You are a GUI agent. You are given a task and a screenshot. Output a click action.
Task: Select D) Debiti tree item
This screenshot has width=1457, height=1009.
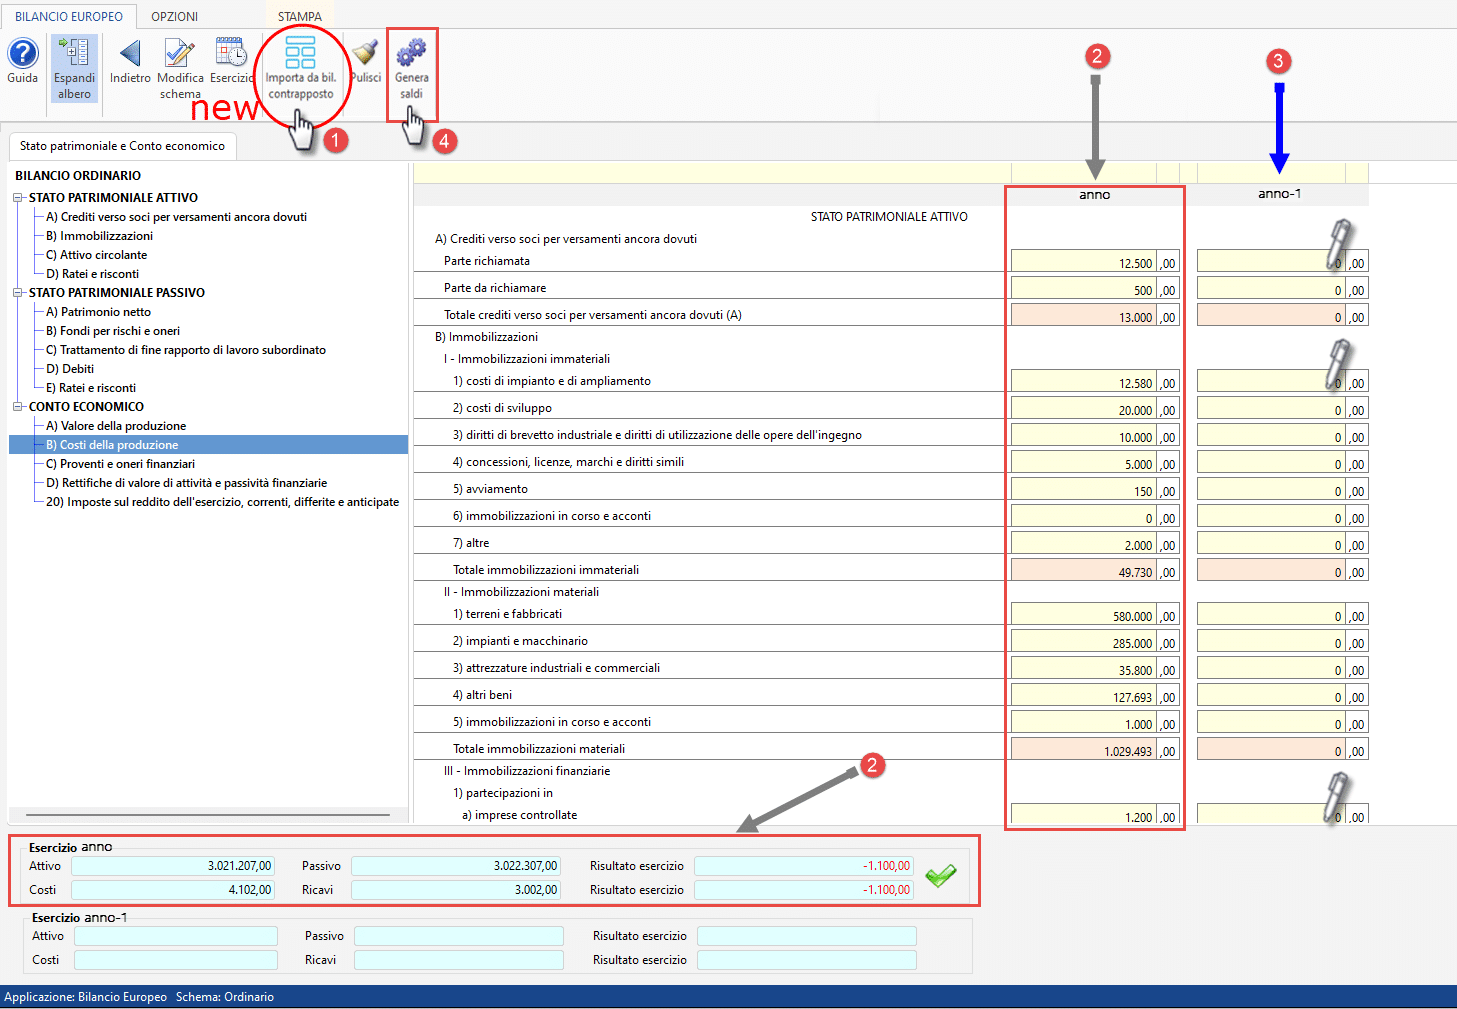point(70,369)
